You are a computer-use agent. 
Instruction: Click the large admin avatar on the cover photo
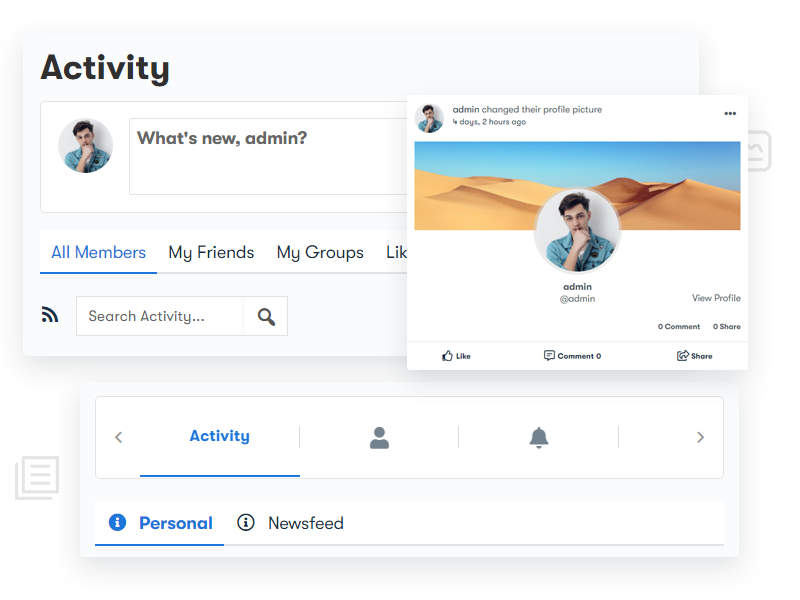(577, 230)
